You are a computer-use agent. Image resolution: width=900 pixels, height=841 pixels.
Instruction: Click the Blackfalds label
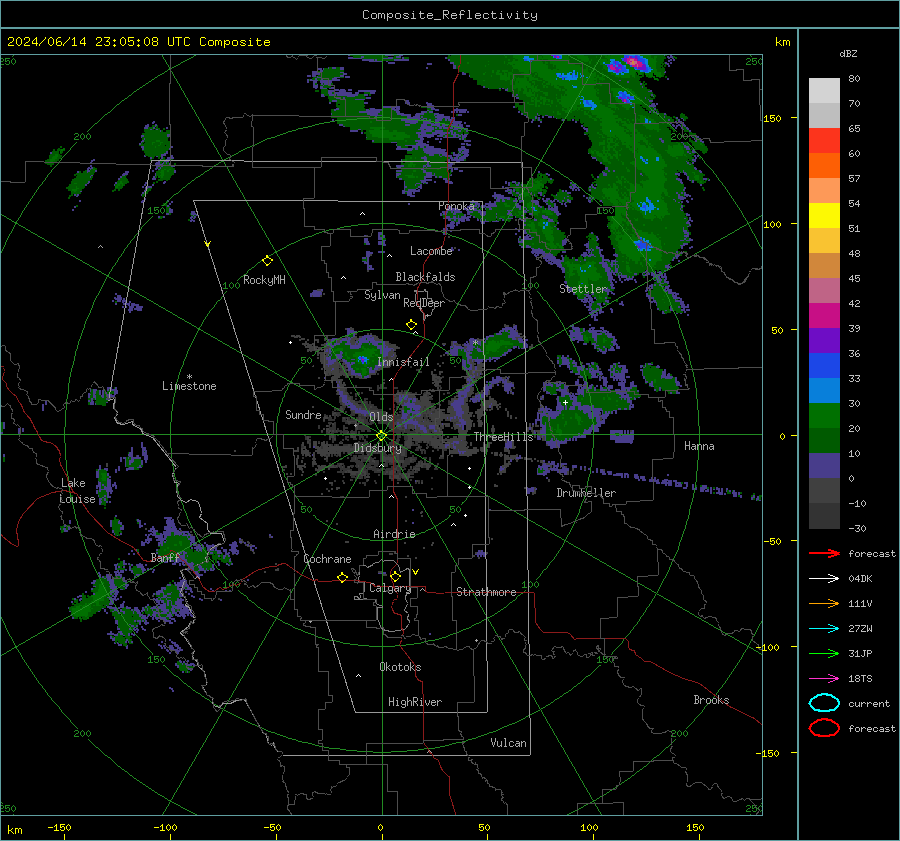coord(425,277)
